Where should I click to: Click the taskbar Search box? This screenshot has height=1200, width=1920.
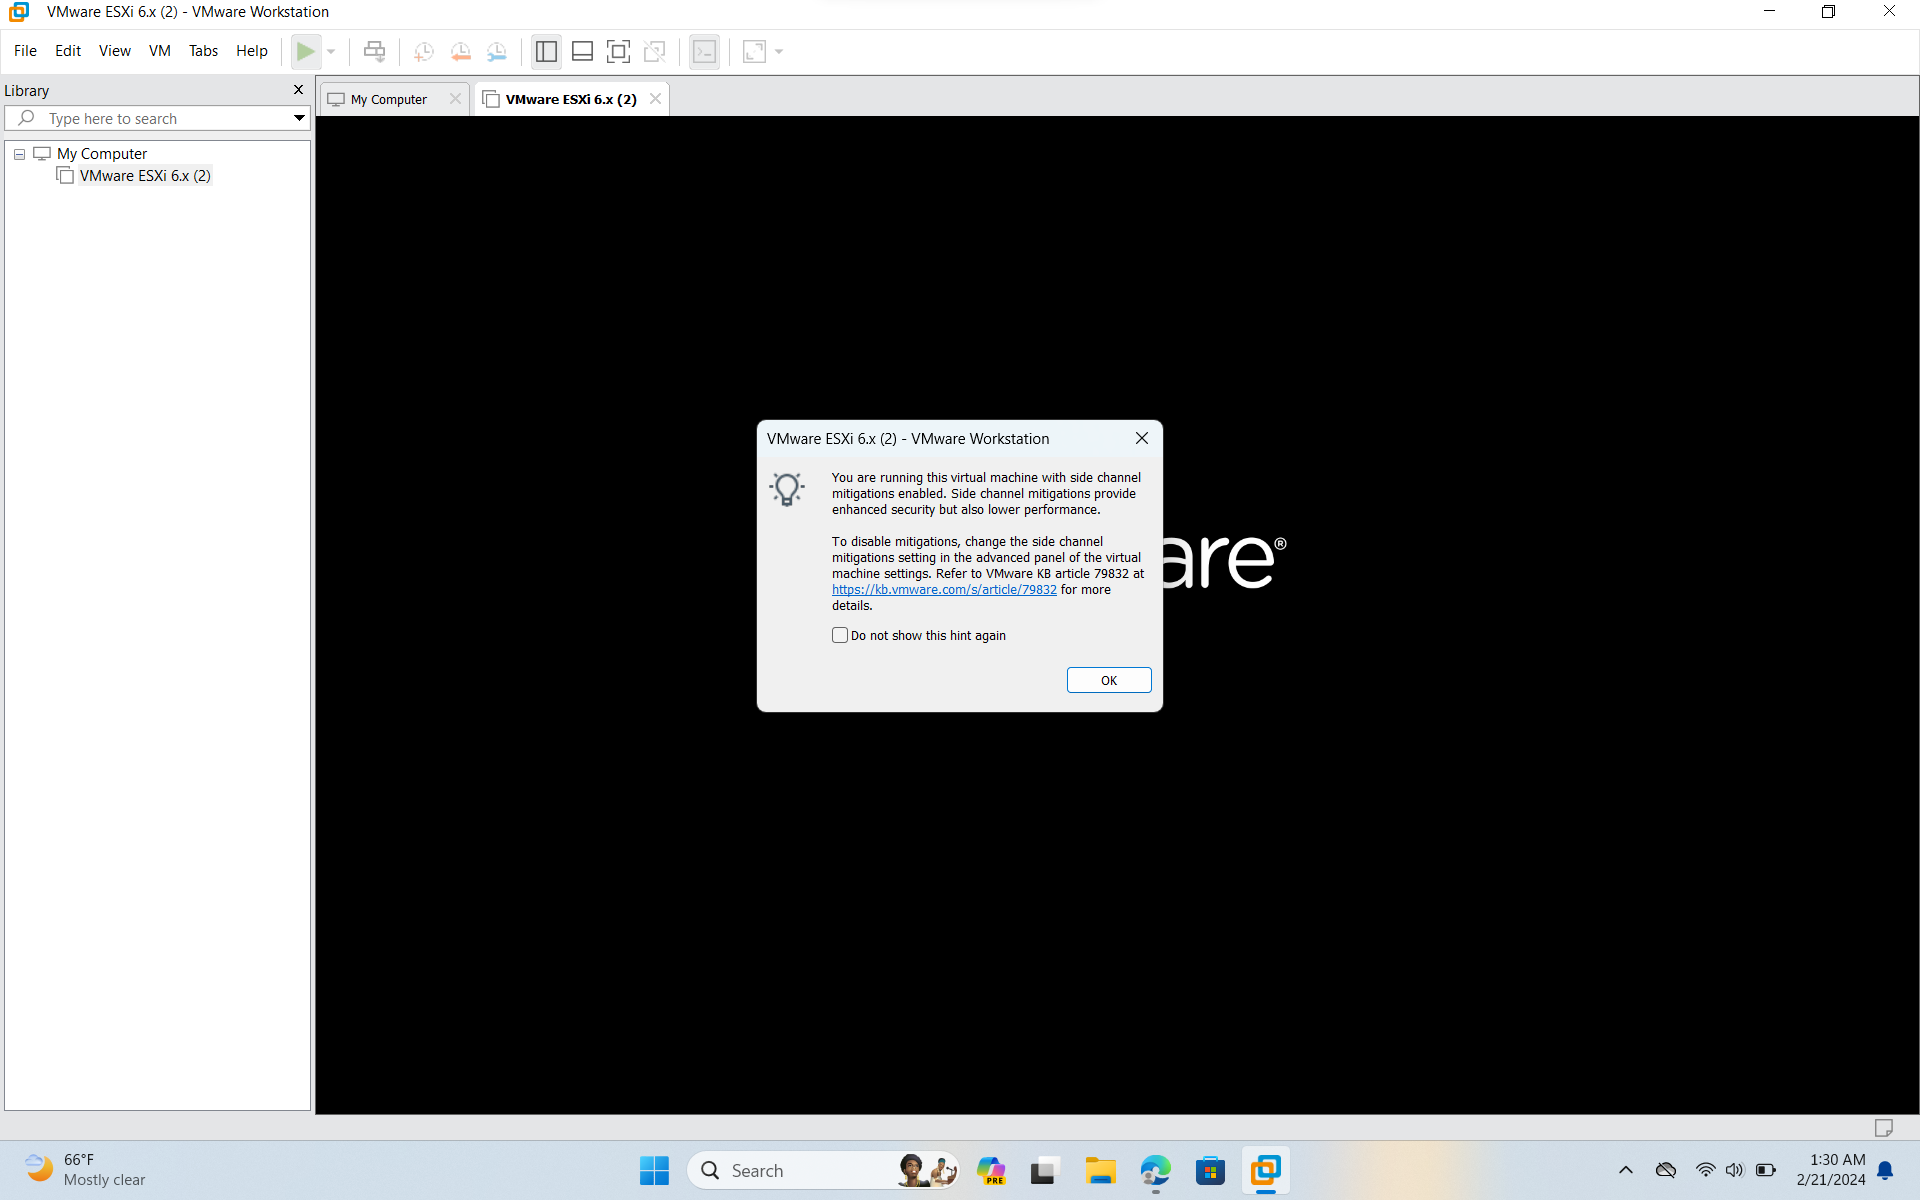click(x=822, y=1170)
